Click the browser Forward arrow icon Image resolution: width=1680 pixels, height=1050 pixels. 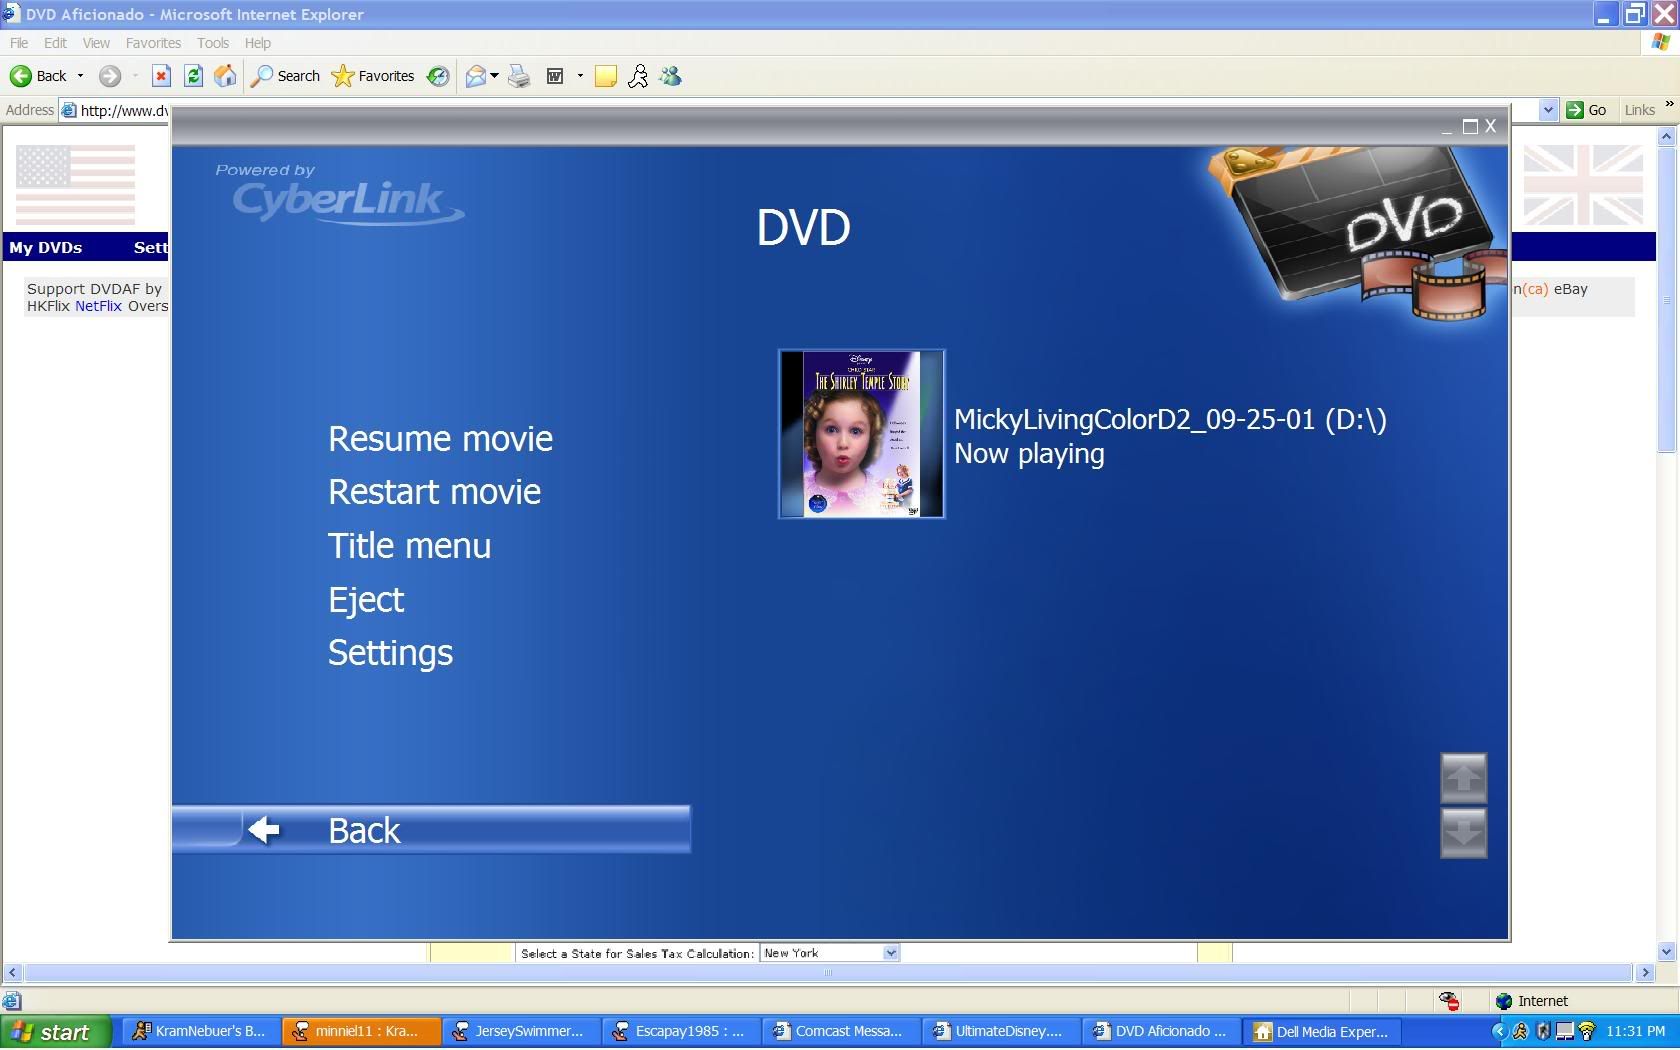110,76
